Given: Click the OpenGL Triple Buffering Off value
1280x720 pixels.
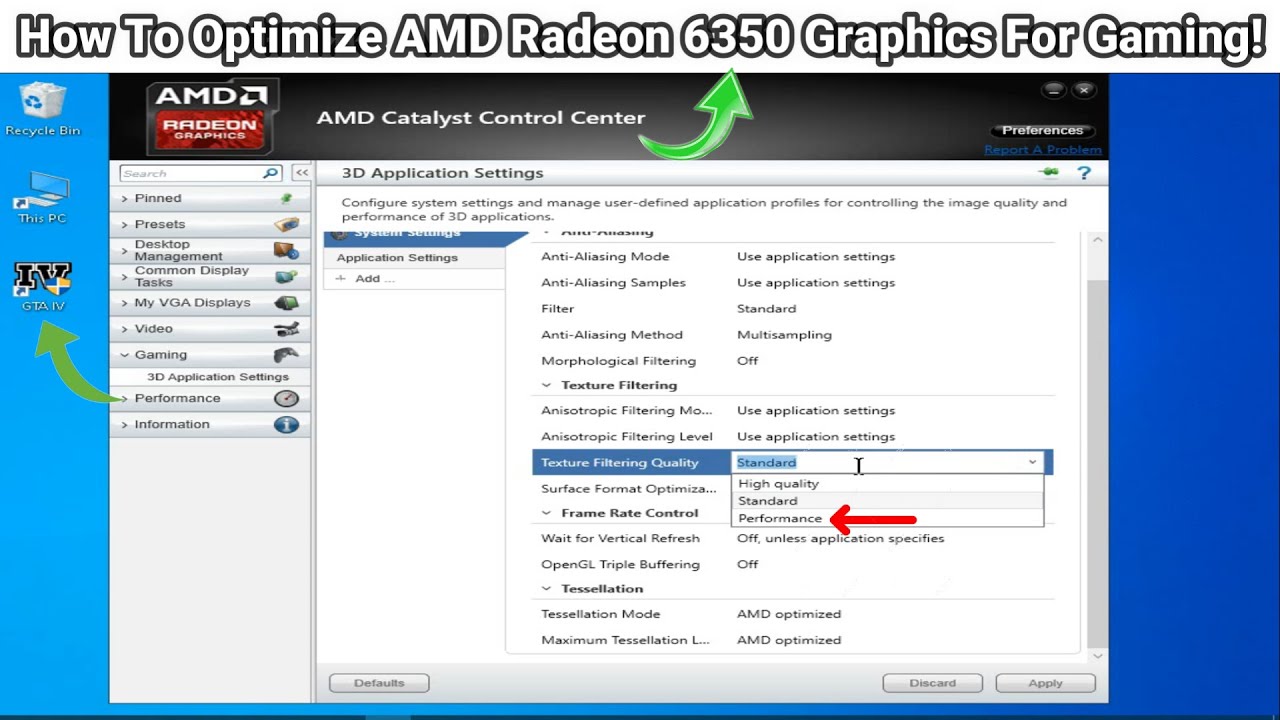Looking at the screenshot, I should (748, 564).
